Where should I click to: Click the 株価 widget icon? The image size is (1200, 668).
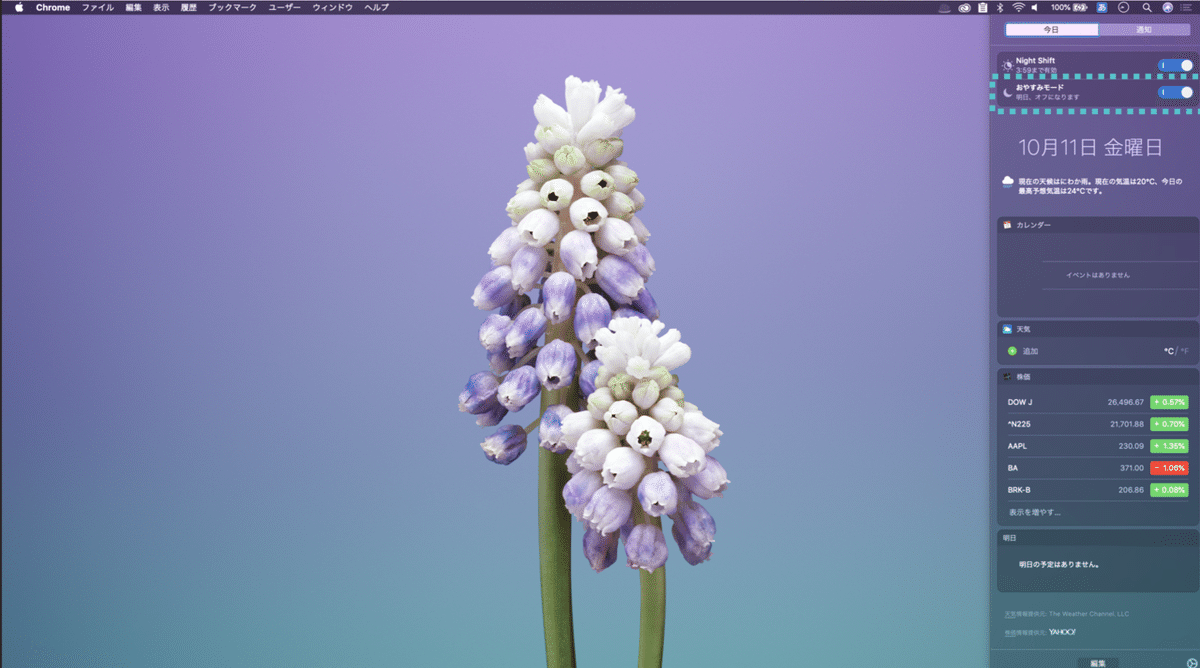(x=1007, y=377)
